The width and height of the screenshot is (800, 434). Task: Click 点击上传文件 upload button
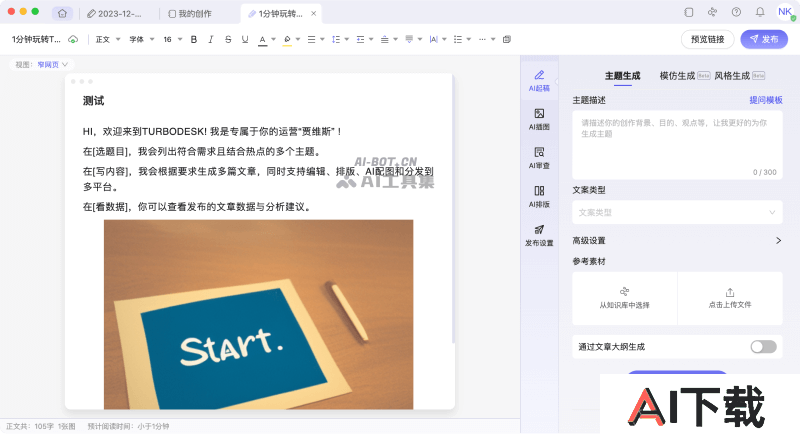click(x=730, y=298)
